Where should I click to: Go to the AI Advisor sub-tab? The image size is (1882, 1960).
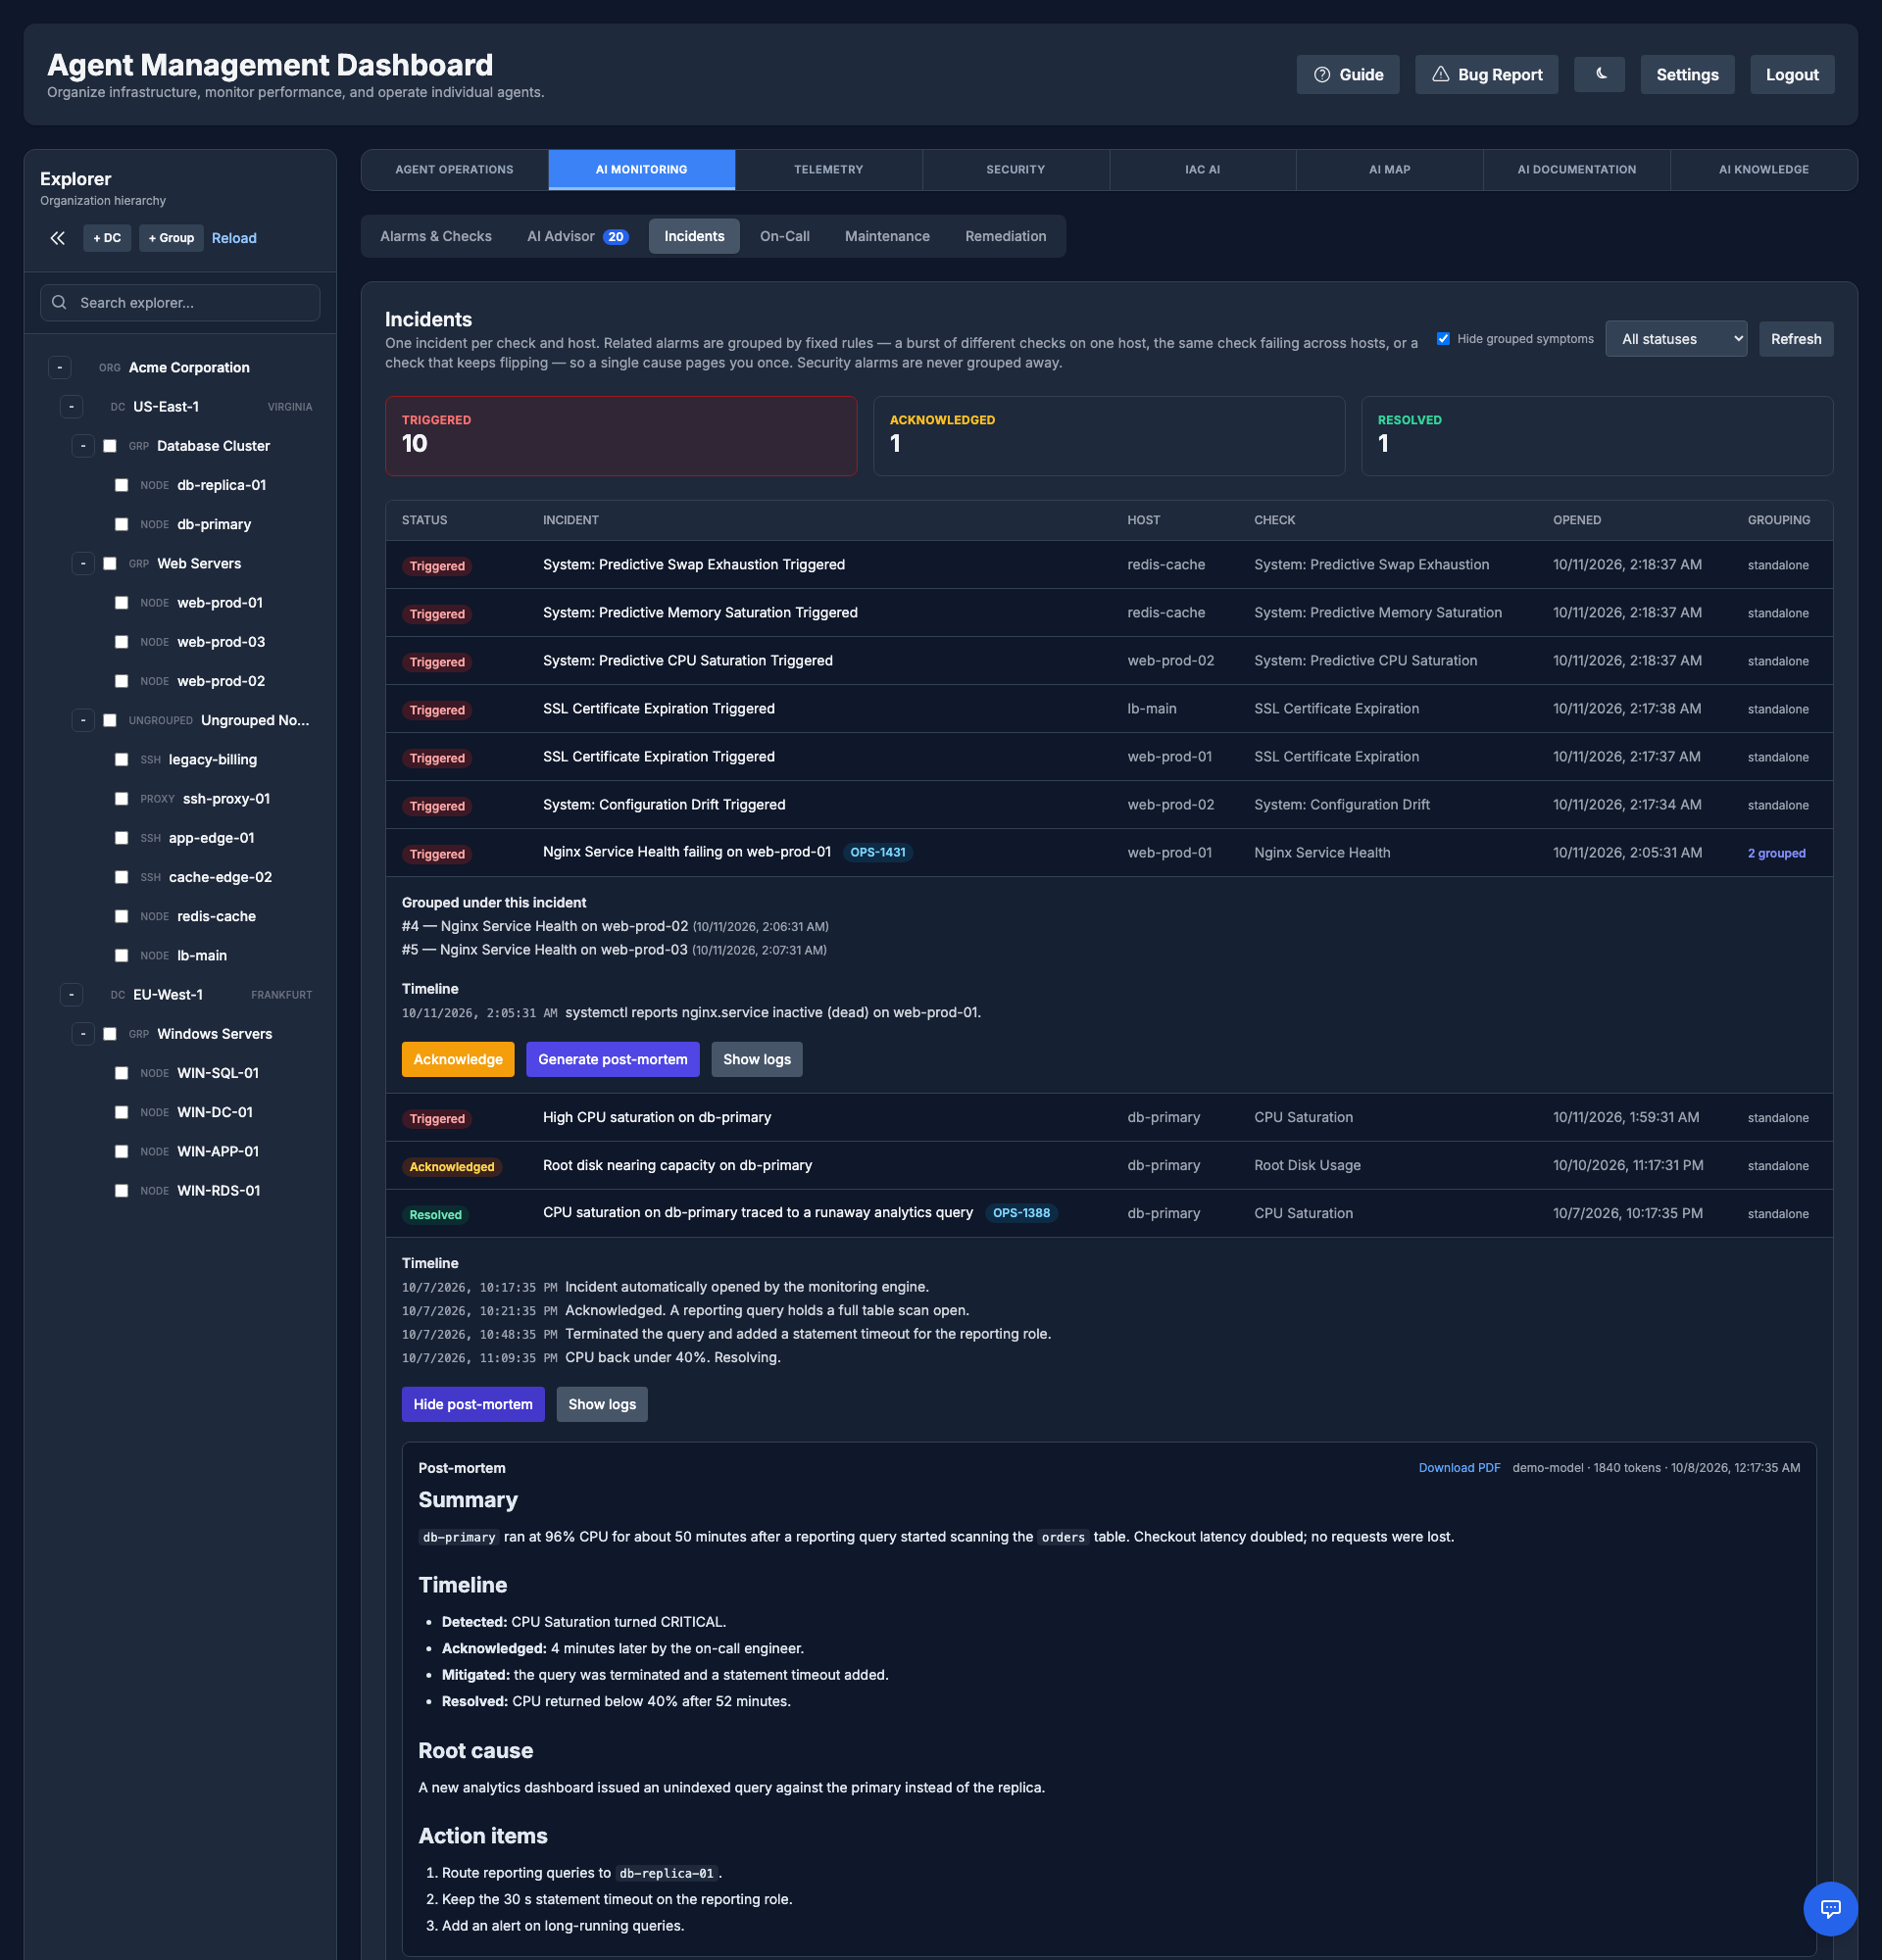click(577, 236)
